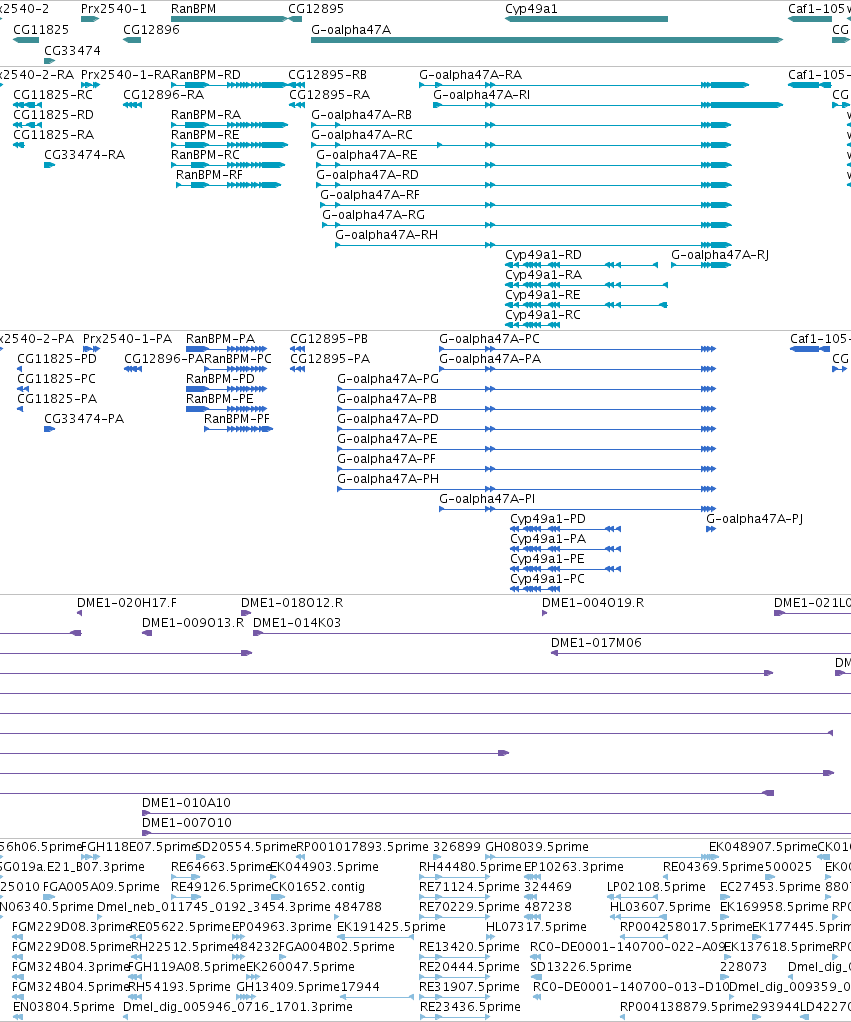Select transcript RanBPM-RE
This screenshot has height=1022, width=851.
[x=205, y=135]
